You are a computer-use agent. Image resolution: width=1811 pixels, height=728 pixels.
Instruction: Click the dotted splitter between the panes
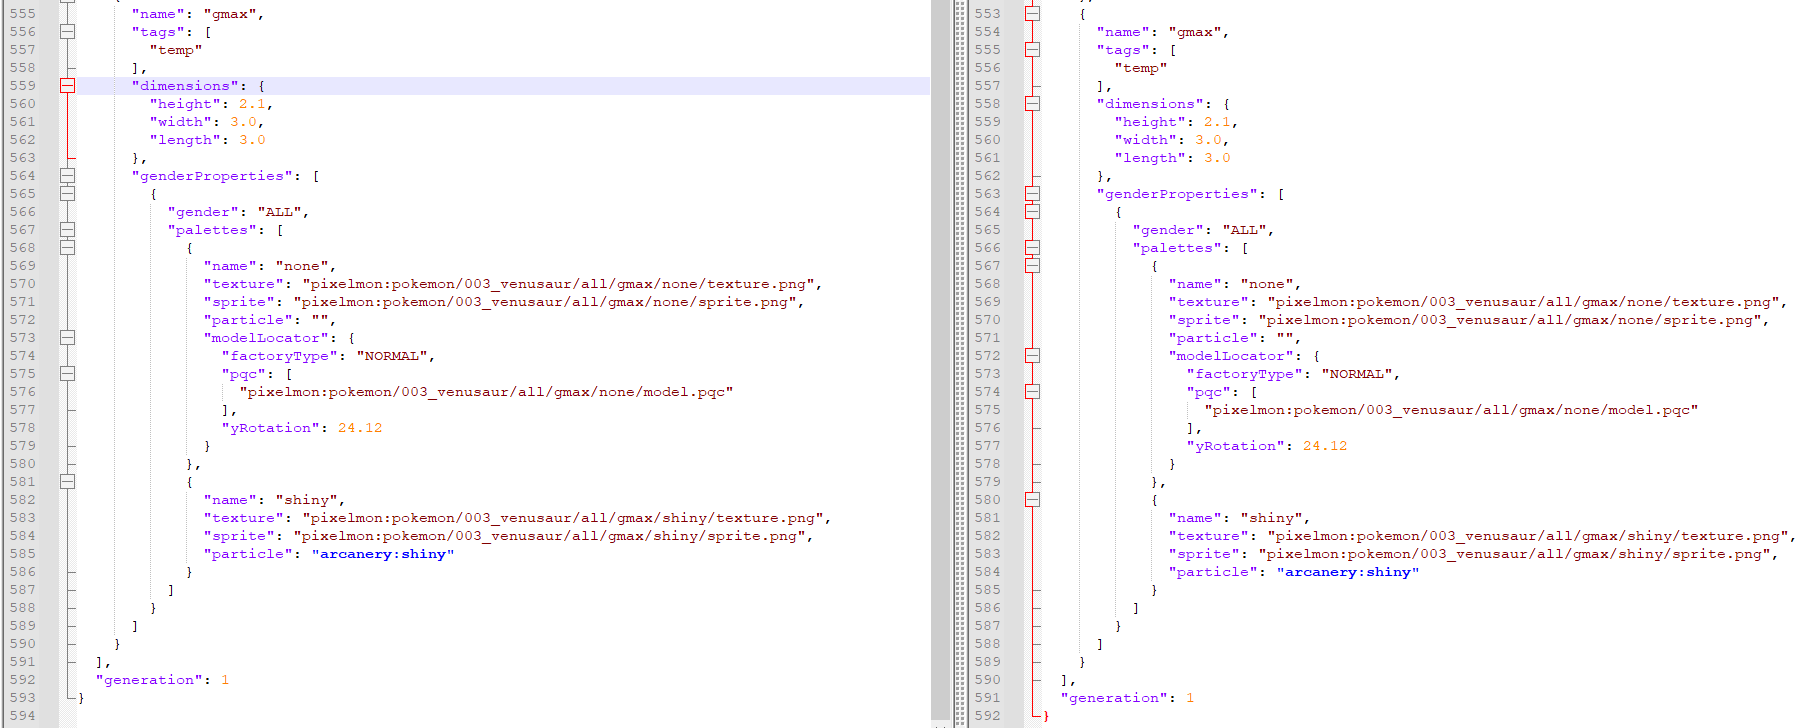click(x=960, y=364)
